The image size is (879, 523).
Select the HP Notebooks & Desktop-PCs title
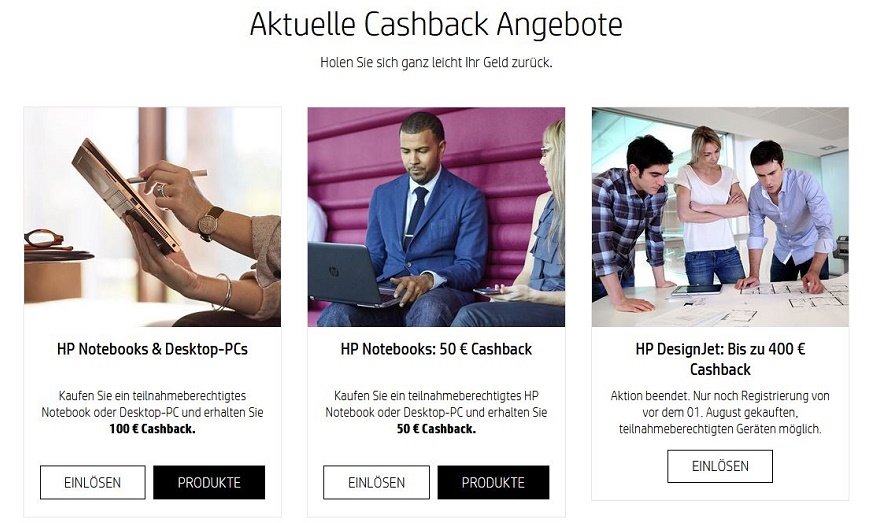152,349
